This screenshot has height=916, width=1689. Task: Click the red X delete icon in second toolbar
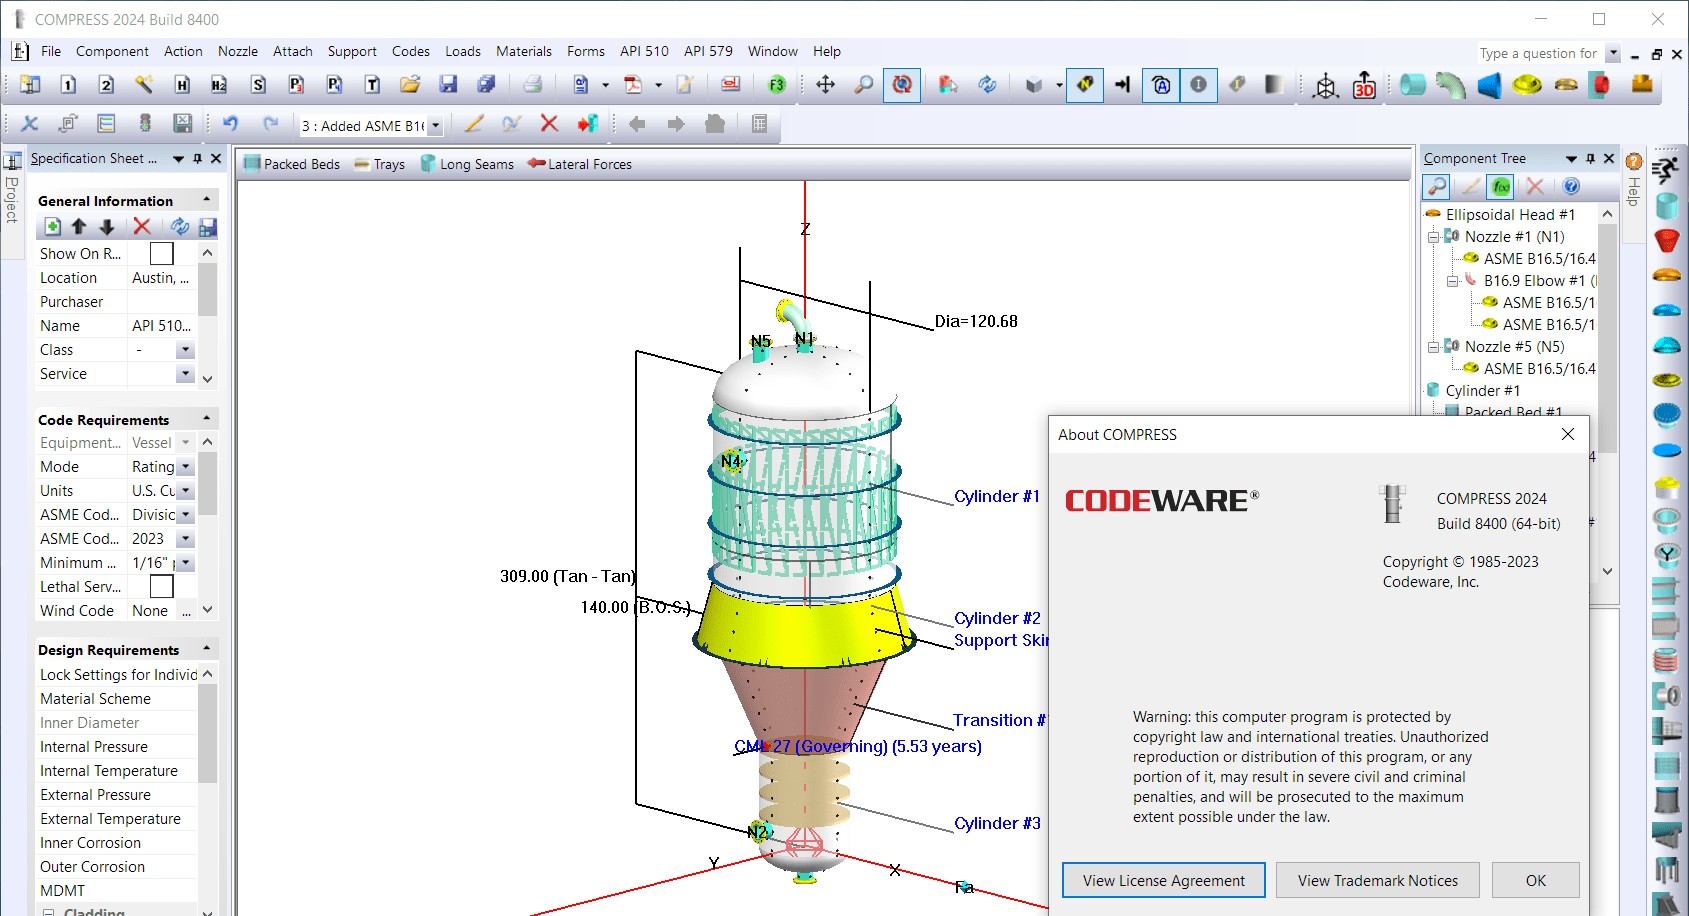[x=549, y=124]
